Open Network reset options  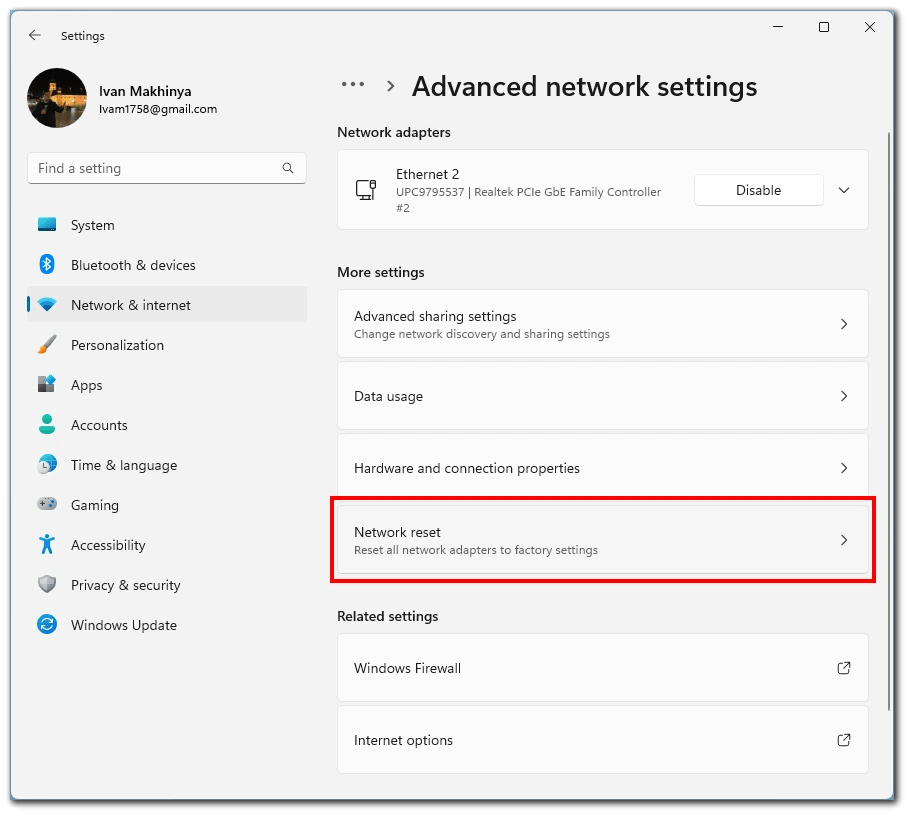[603, 540]
